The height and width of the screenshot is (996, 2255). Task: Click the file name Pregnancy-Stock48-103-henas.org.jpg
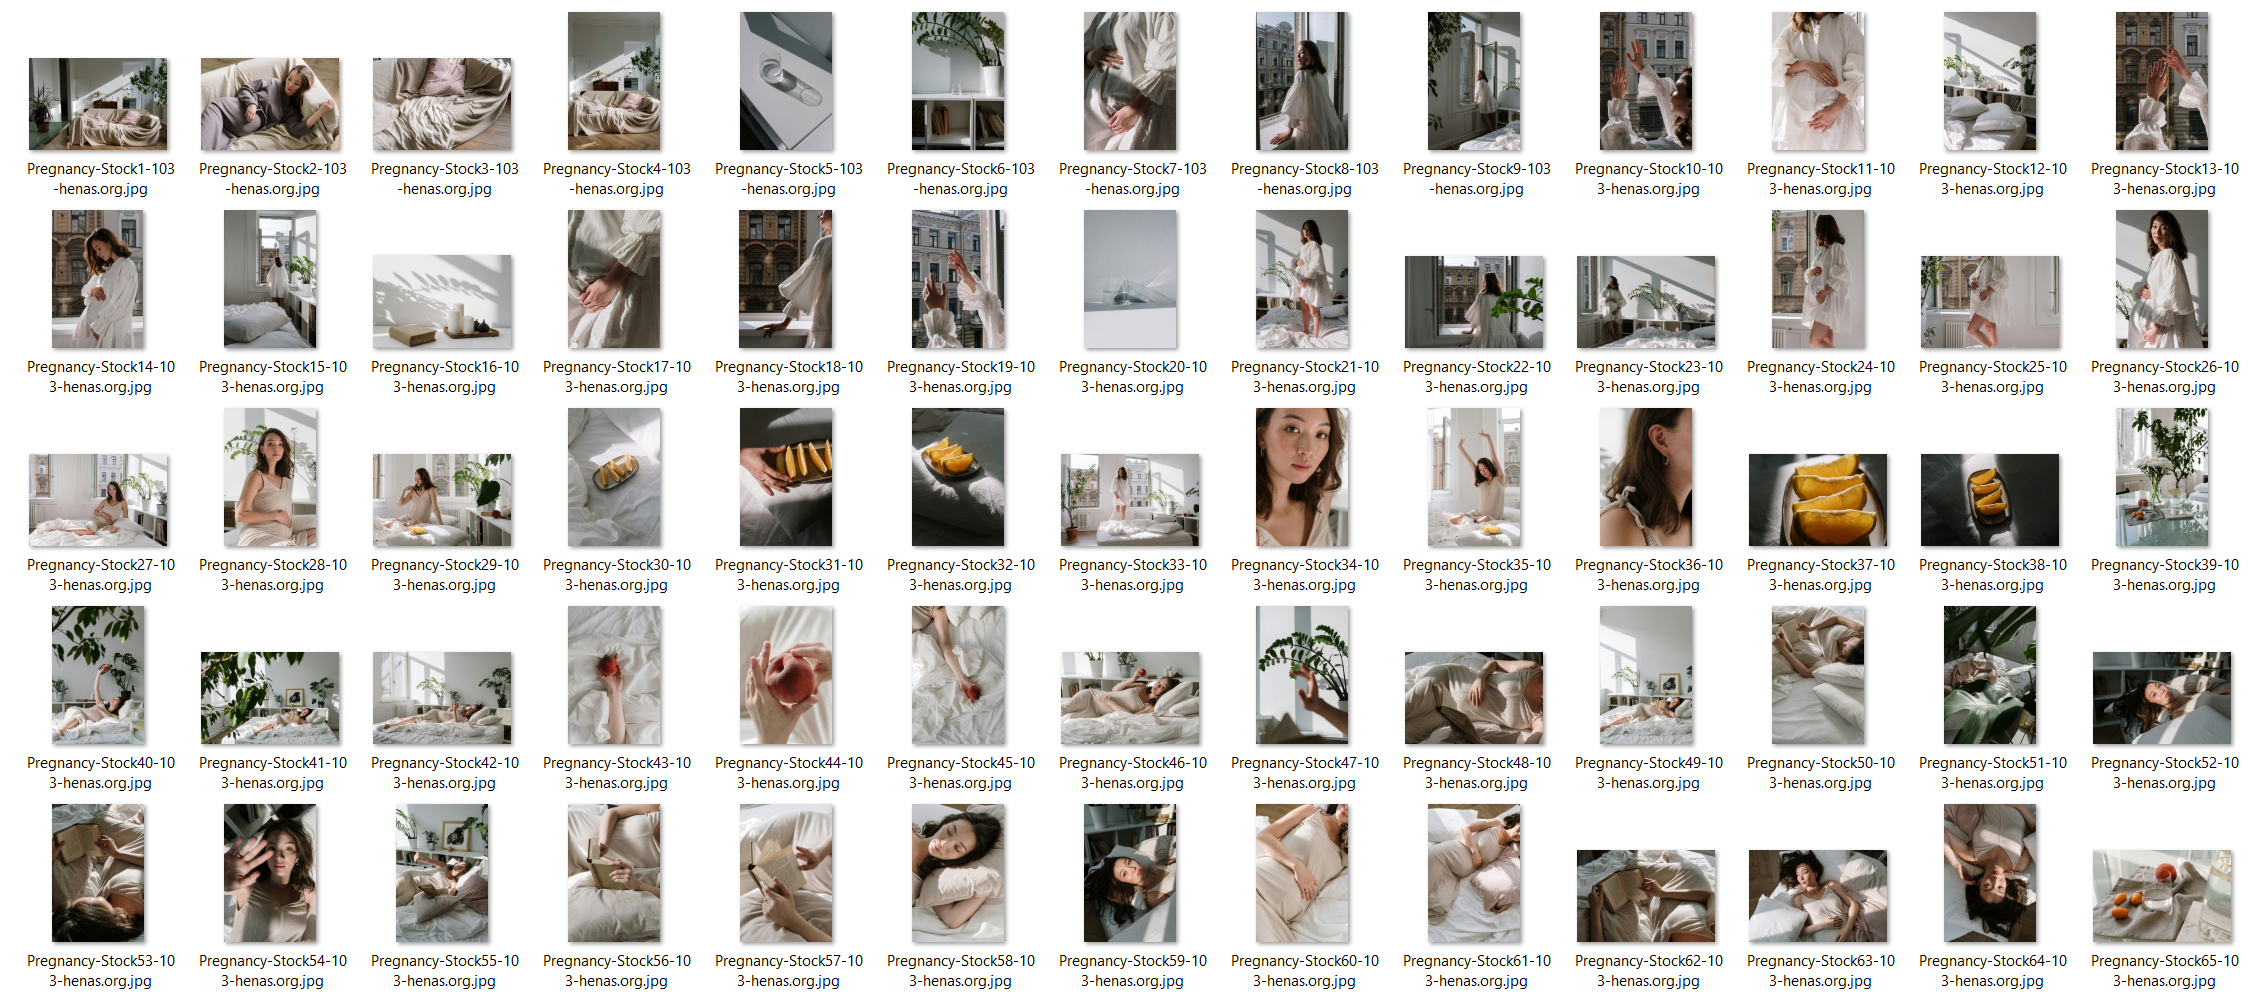(1477, 773)
